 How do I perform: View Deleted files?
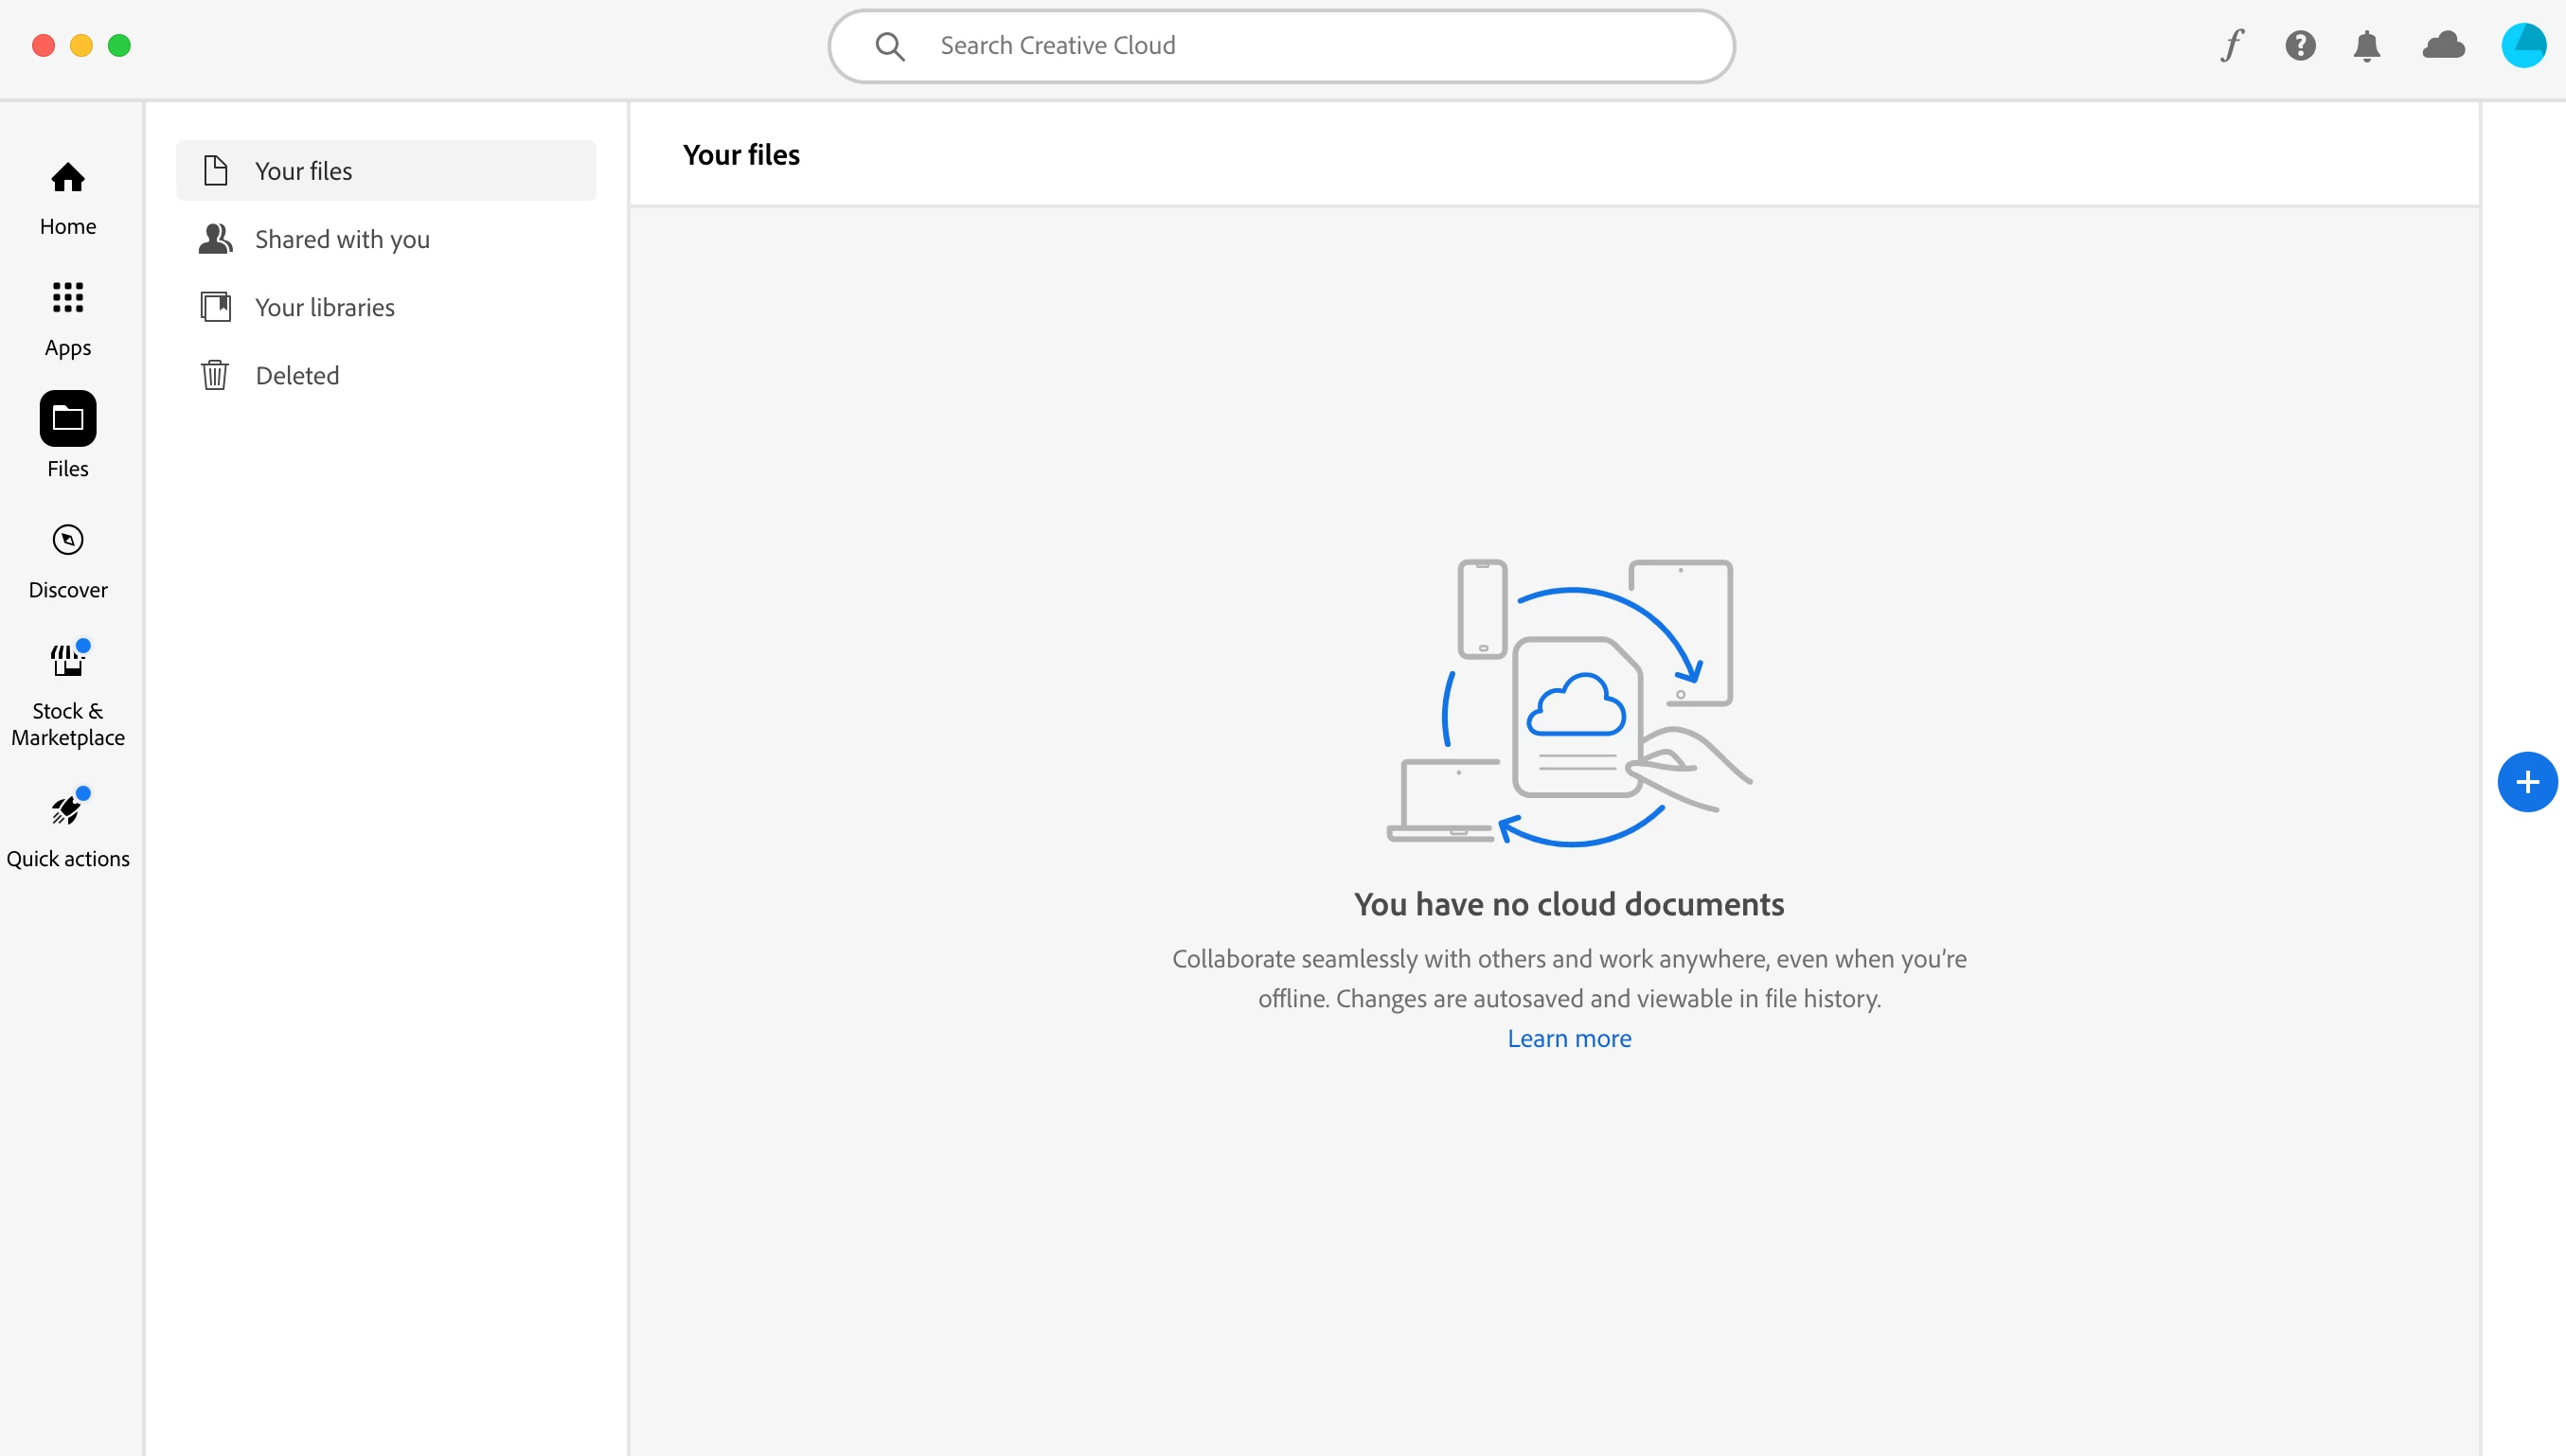click(297, 375)
